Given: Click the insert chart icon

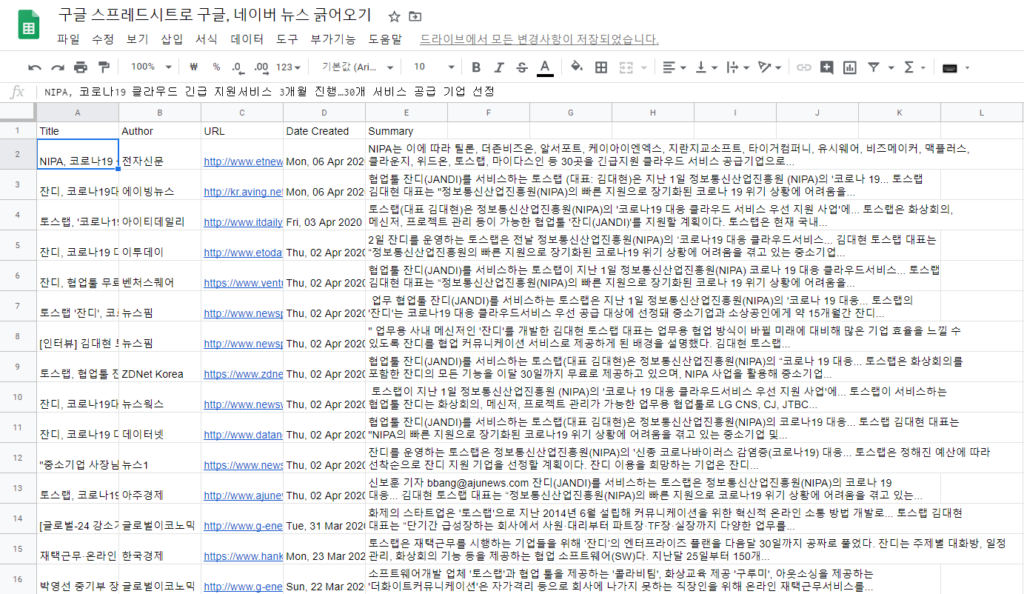Looking at the screenshot, I should [850, 67].
